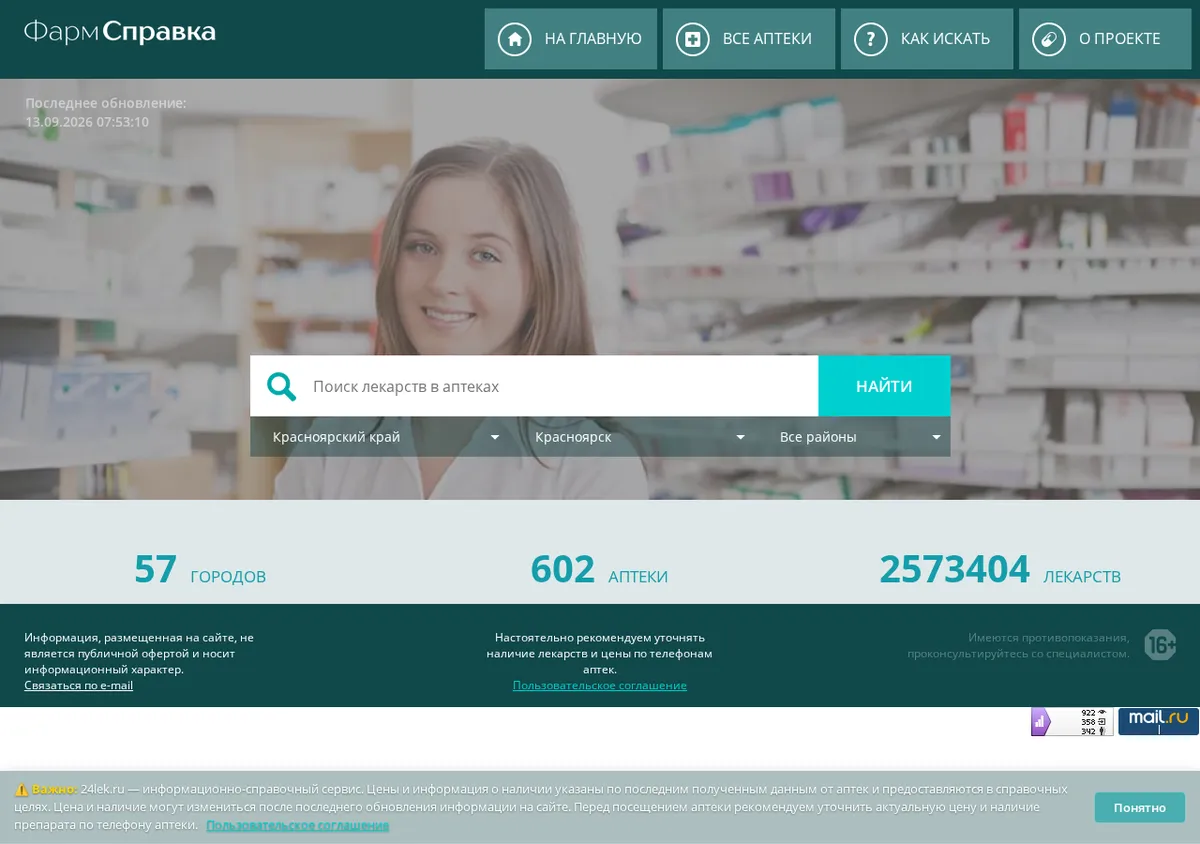Select the О ПРОЕКТЕ menu label
1200x844 pixels.
coord(1119,39)
